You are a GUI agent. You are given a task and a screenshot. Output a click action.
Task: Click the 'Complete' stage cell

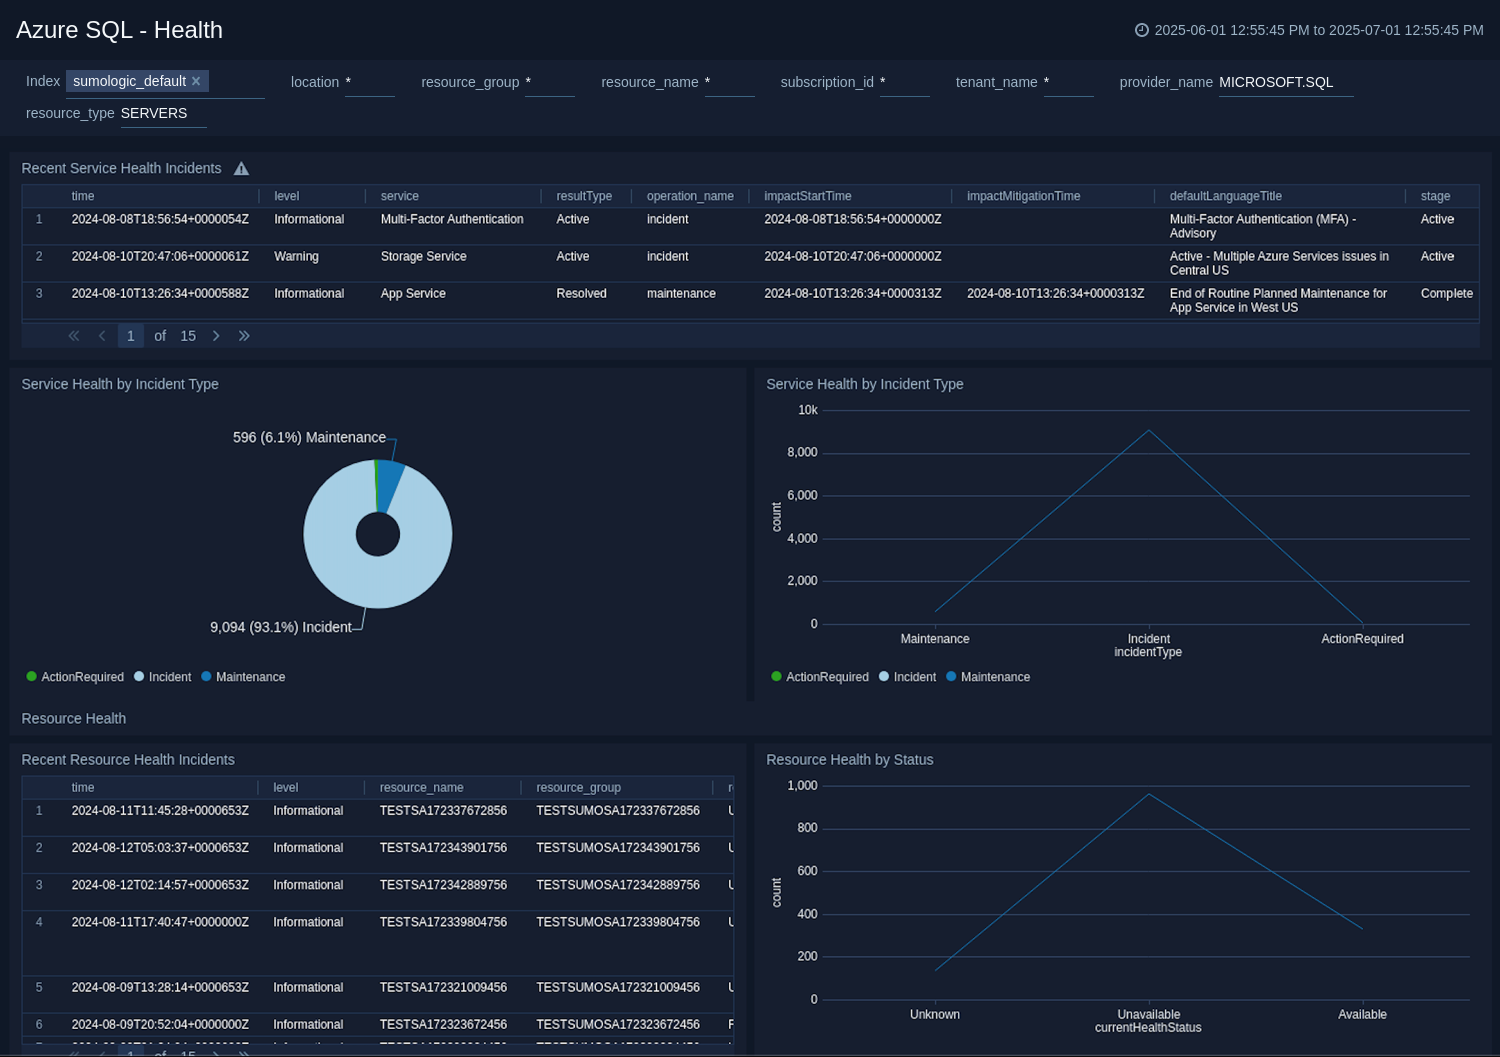[1446, 294]
